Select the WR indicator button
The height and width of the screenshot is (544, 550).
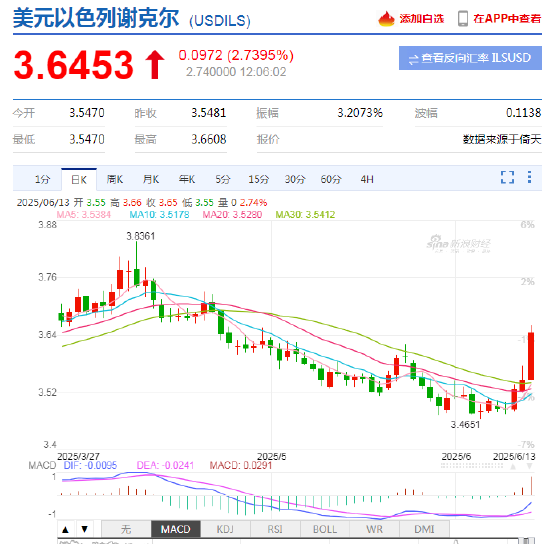click(375, 529)
